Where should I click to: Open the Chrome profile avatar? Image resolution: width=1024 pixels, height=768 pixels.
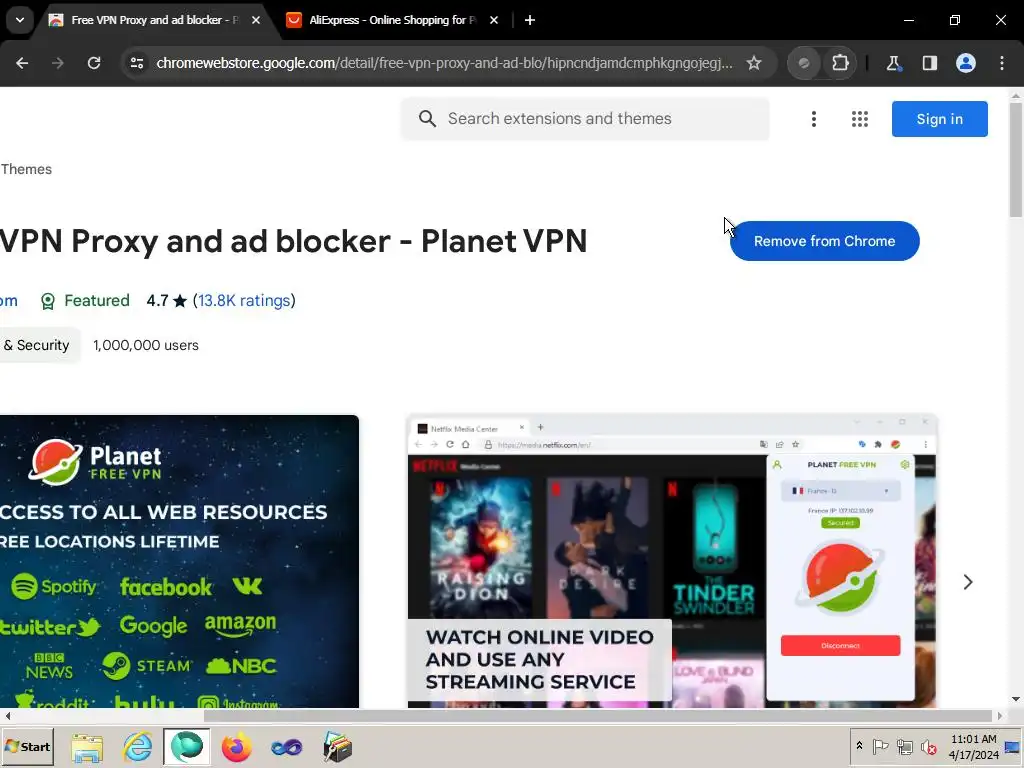click(966, 63)
